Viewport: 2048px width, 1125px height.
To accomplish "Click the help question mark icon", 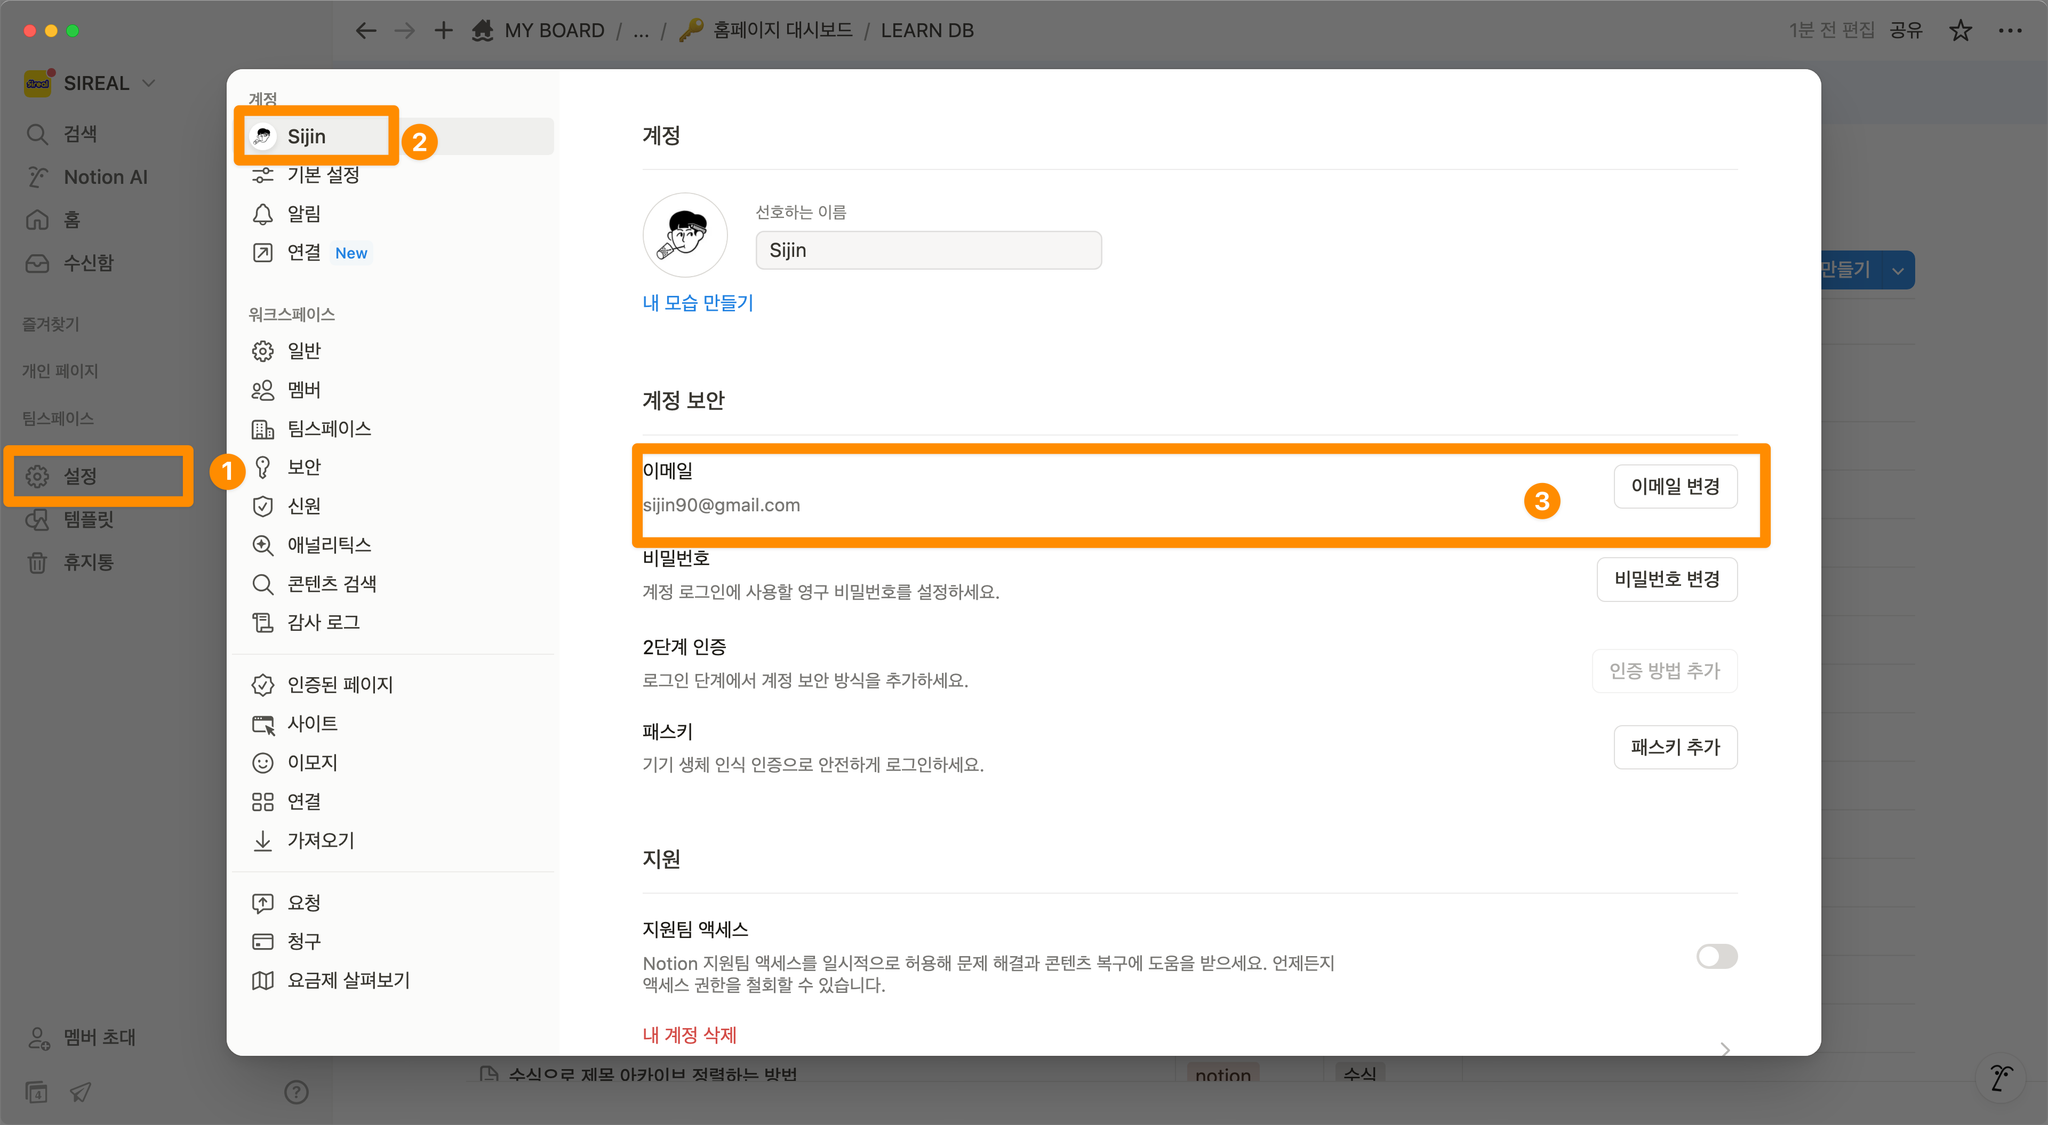I will pyautogui.click(x=296, y=1092).
